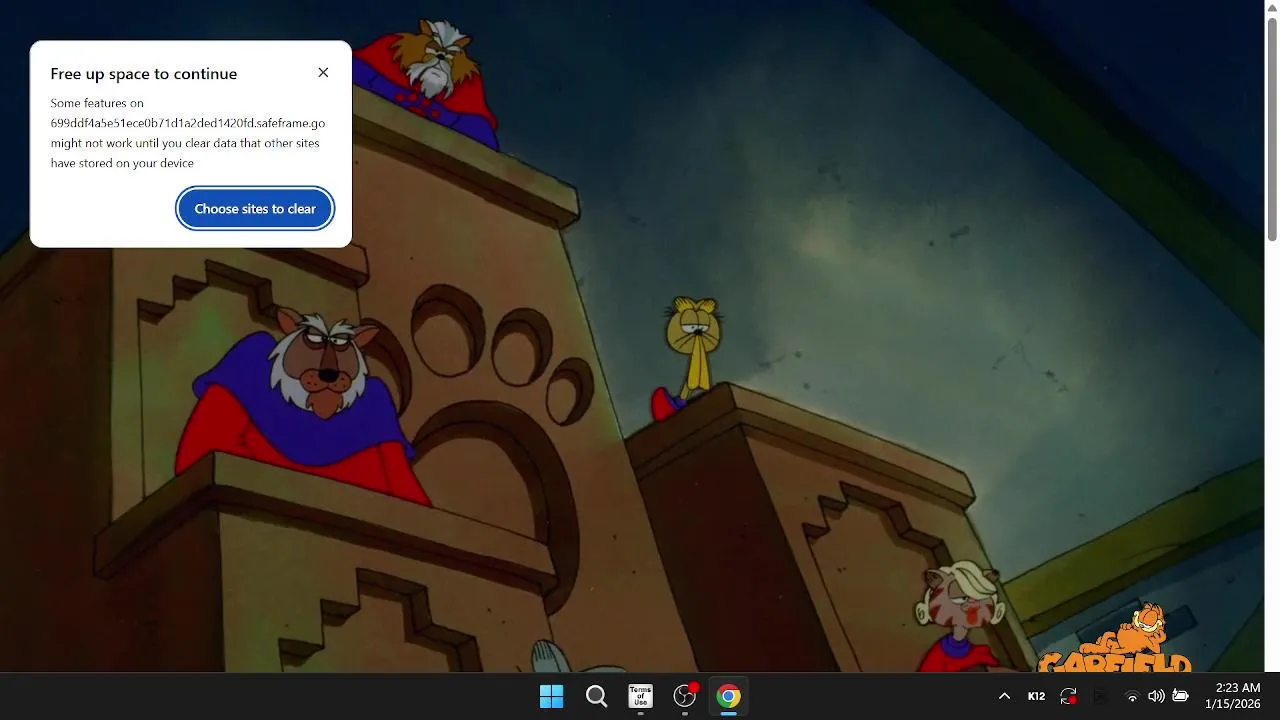Click the dimmed tray icon next to Wi-Fi
1280x720 pixels.
click(x=1100, y=697)
